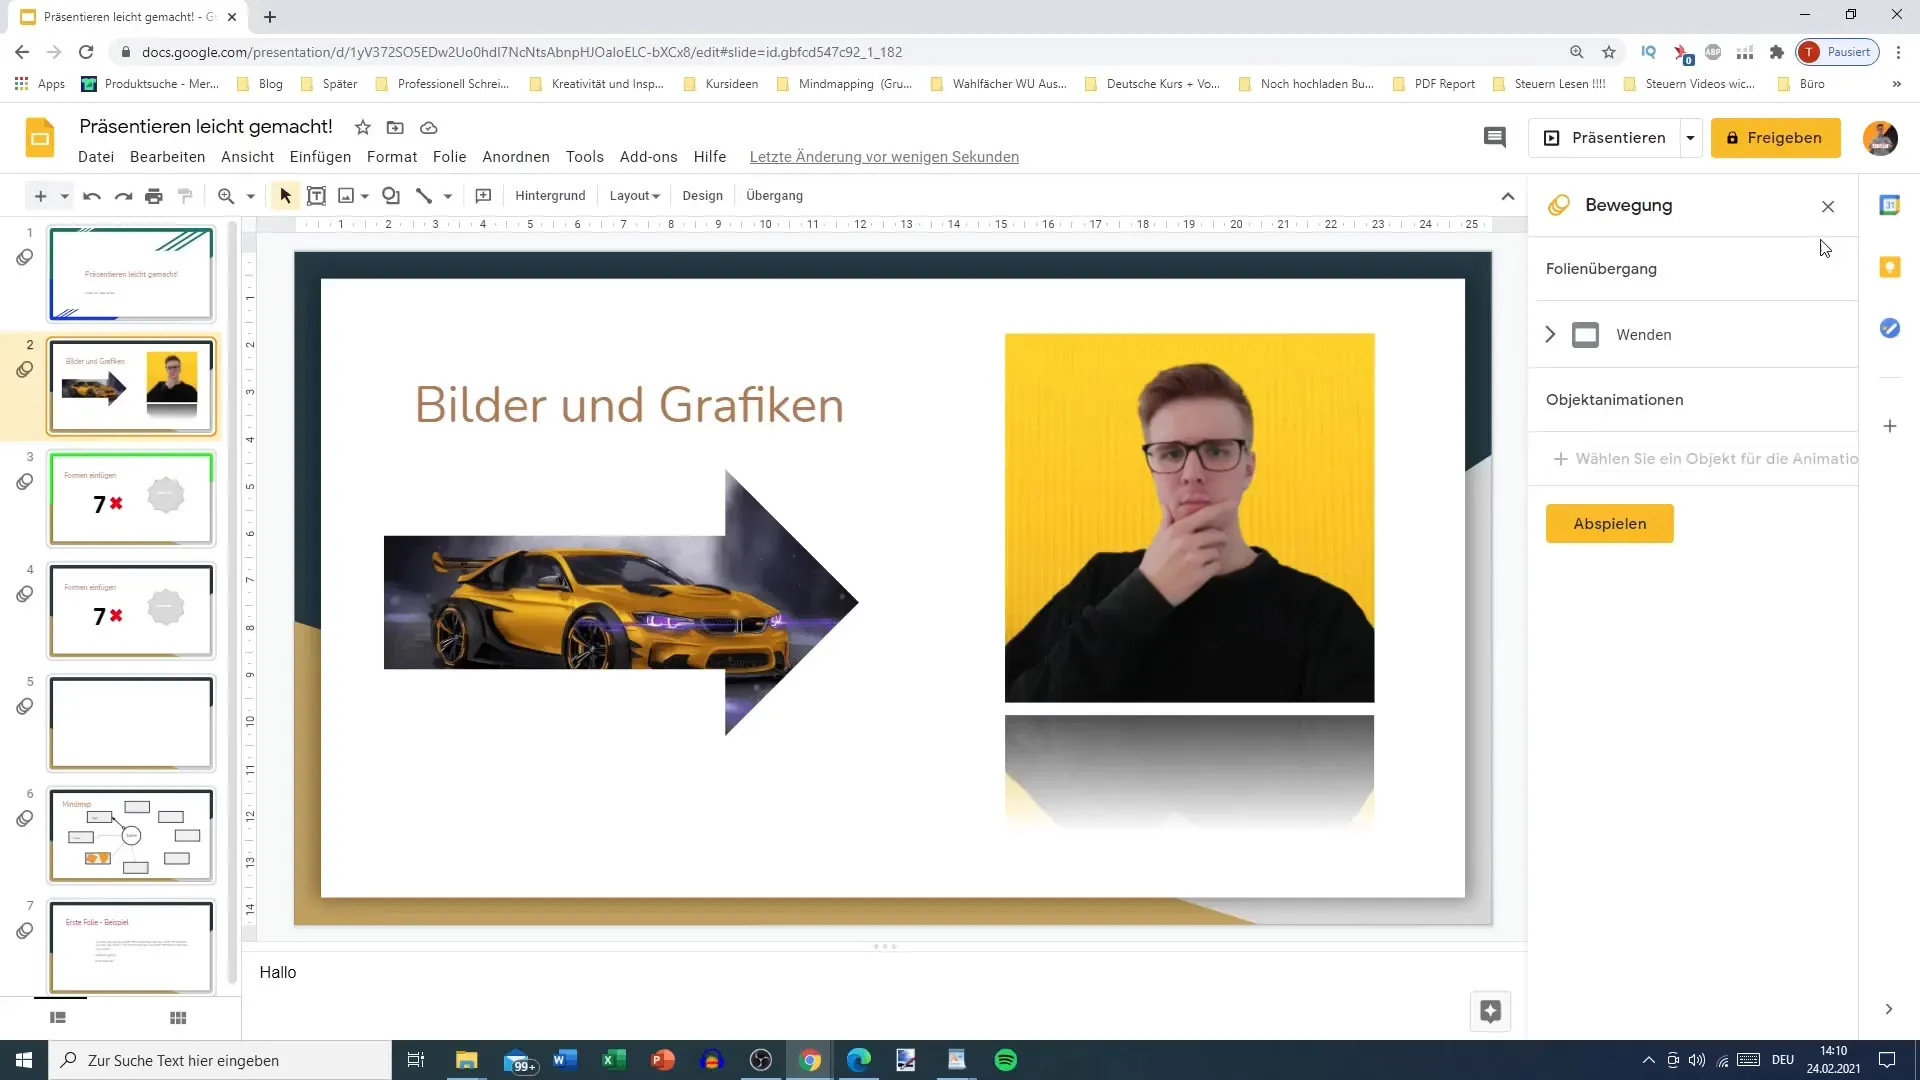Open Google Tasks side panel icon

click(1889, 328)
